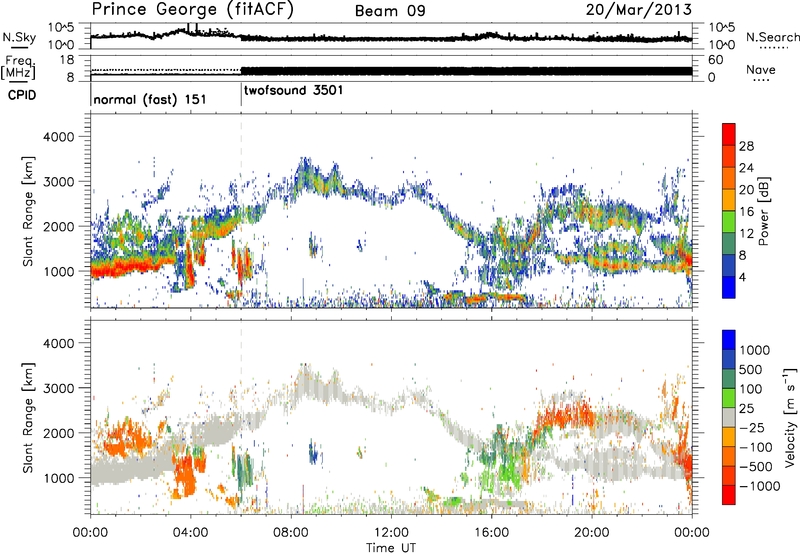Click the 'Prince George (fitACF)' plot title
This screenshot has width=800, height=554.
pos(192,10)
